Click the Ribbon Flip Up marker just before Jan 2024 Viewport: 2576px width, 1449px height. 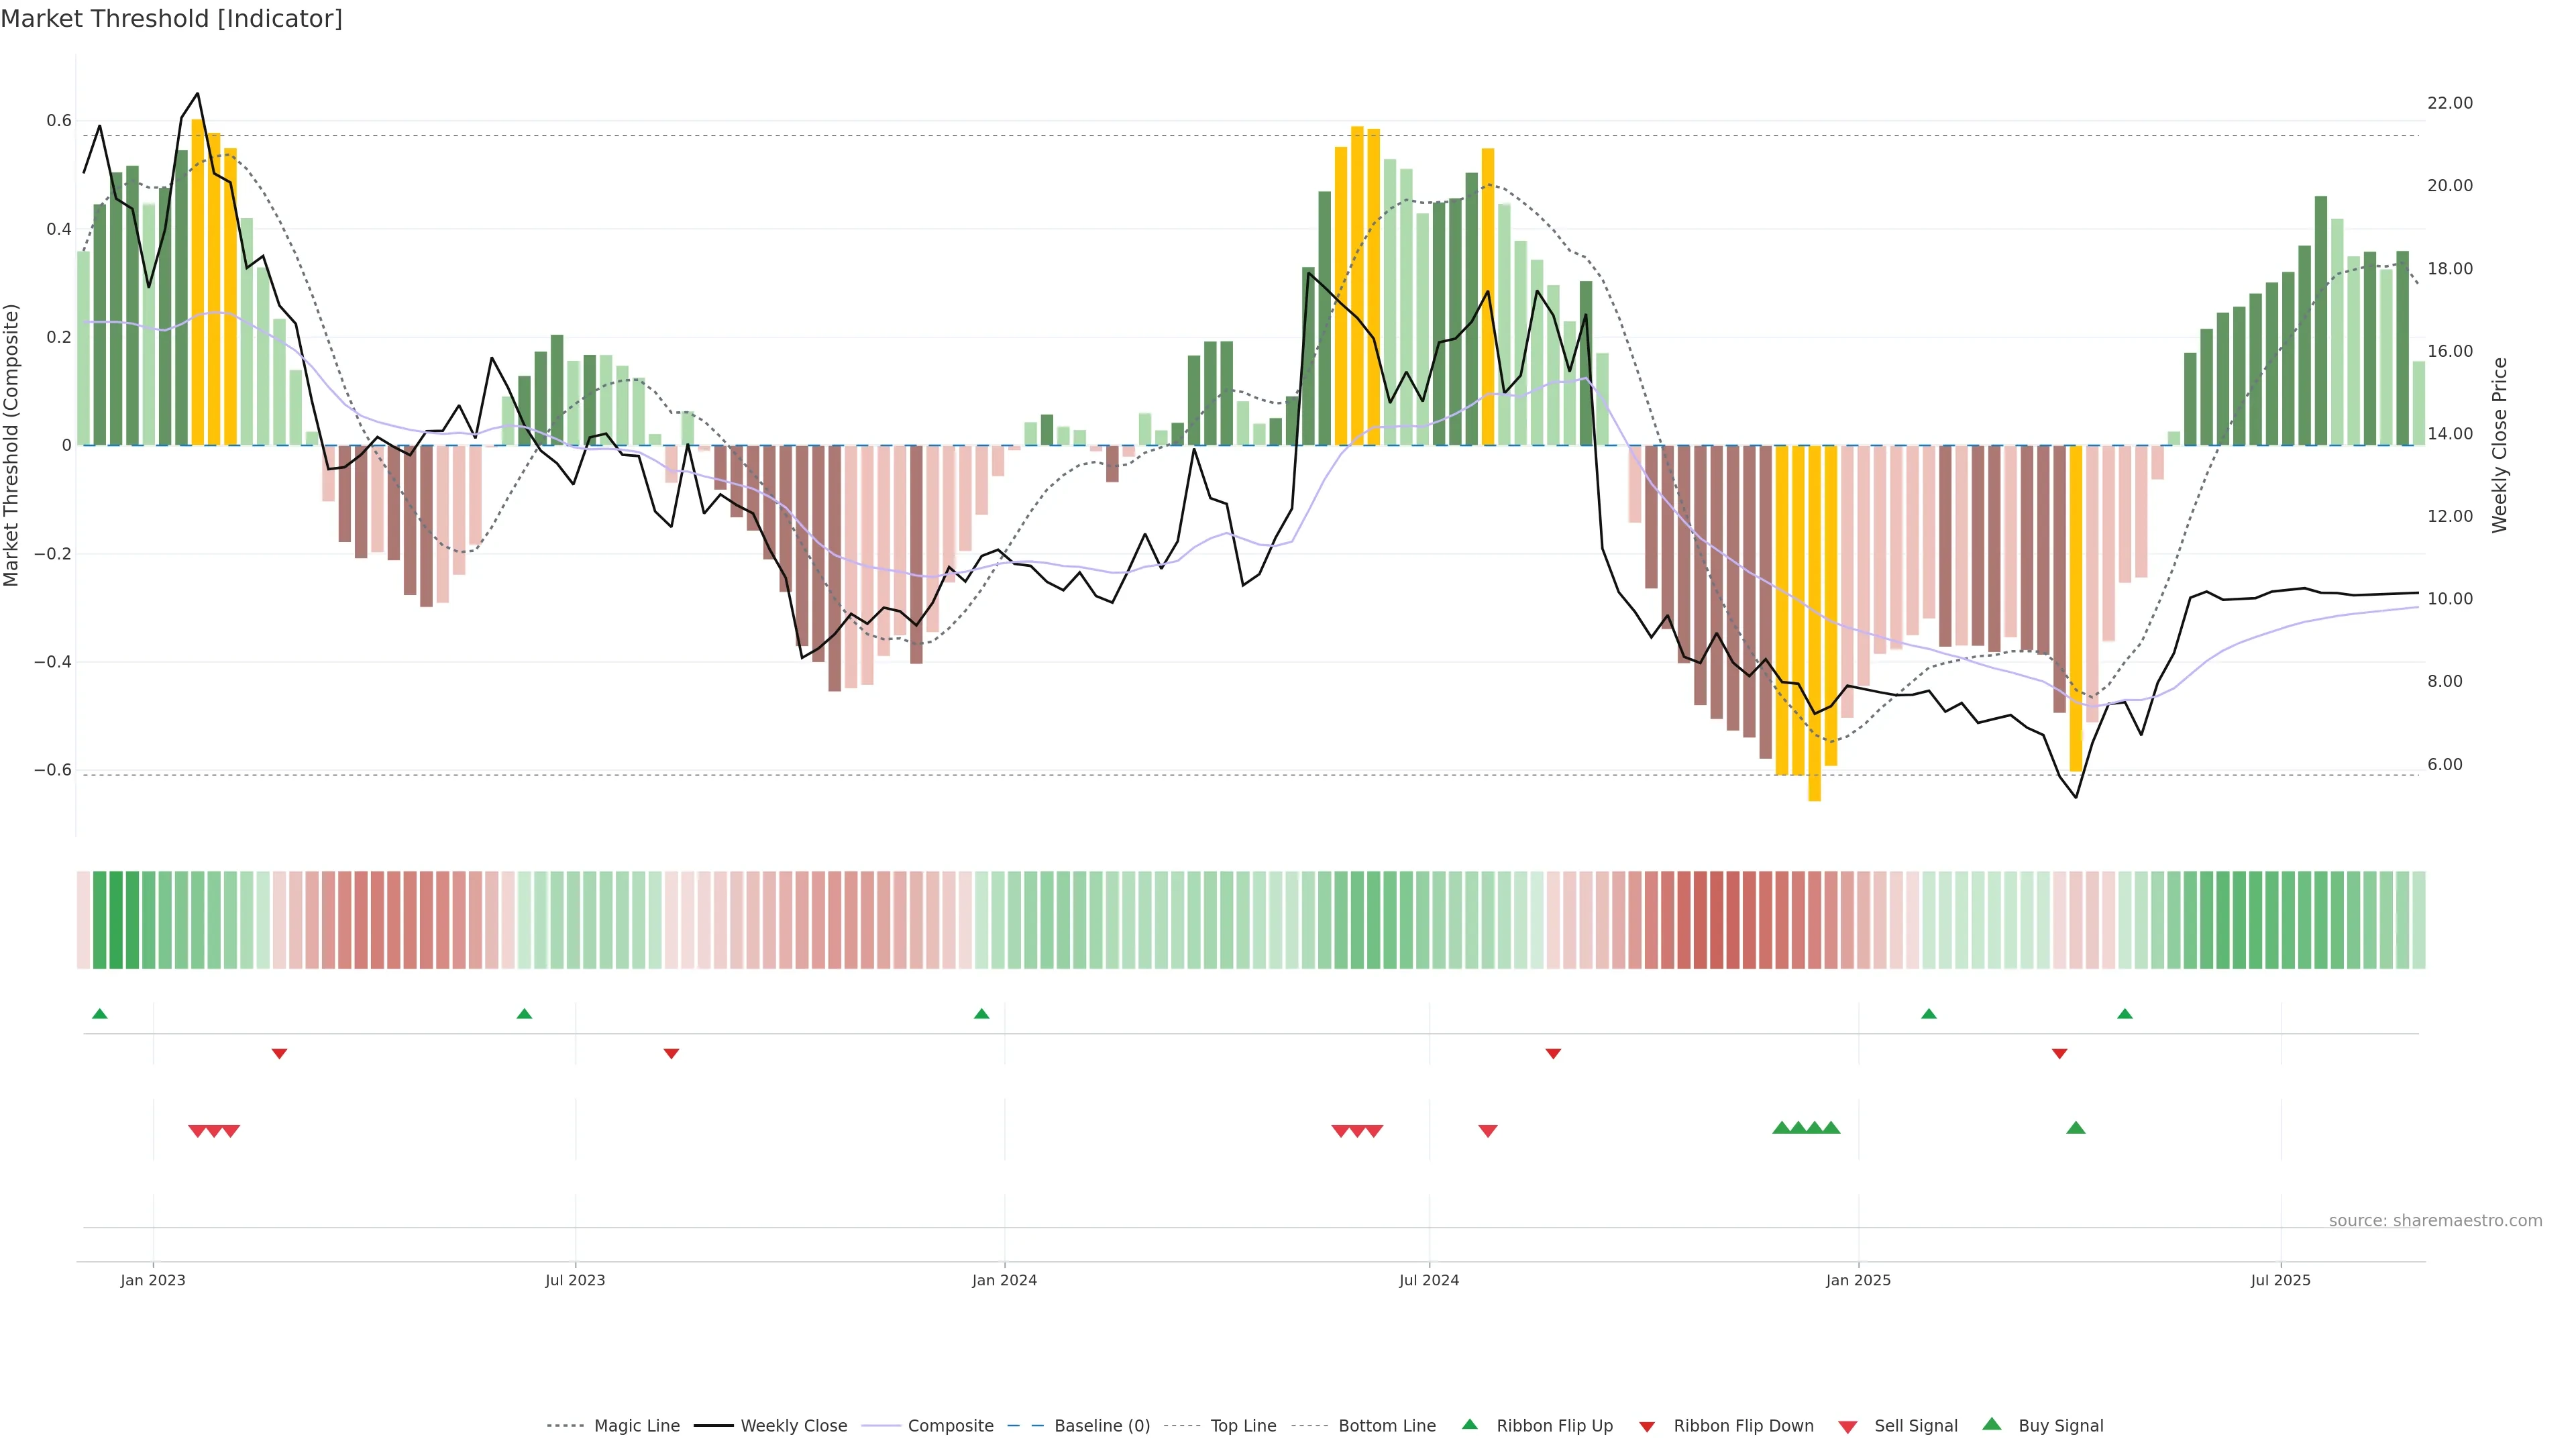[981, 1014]
